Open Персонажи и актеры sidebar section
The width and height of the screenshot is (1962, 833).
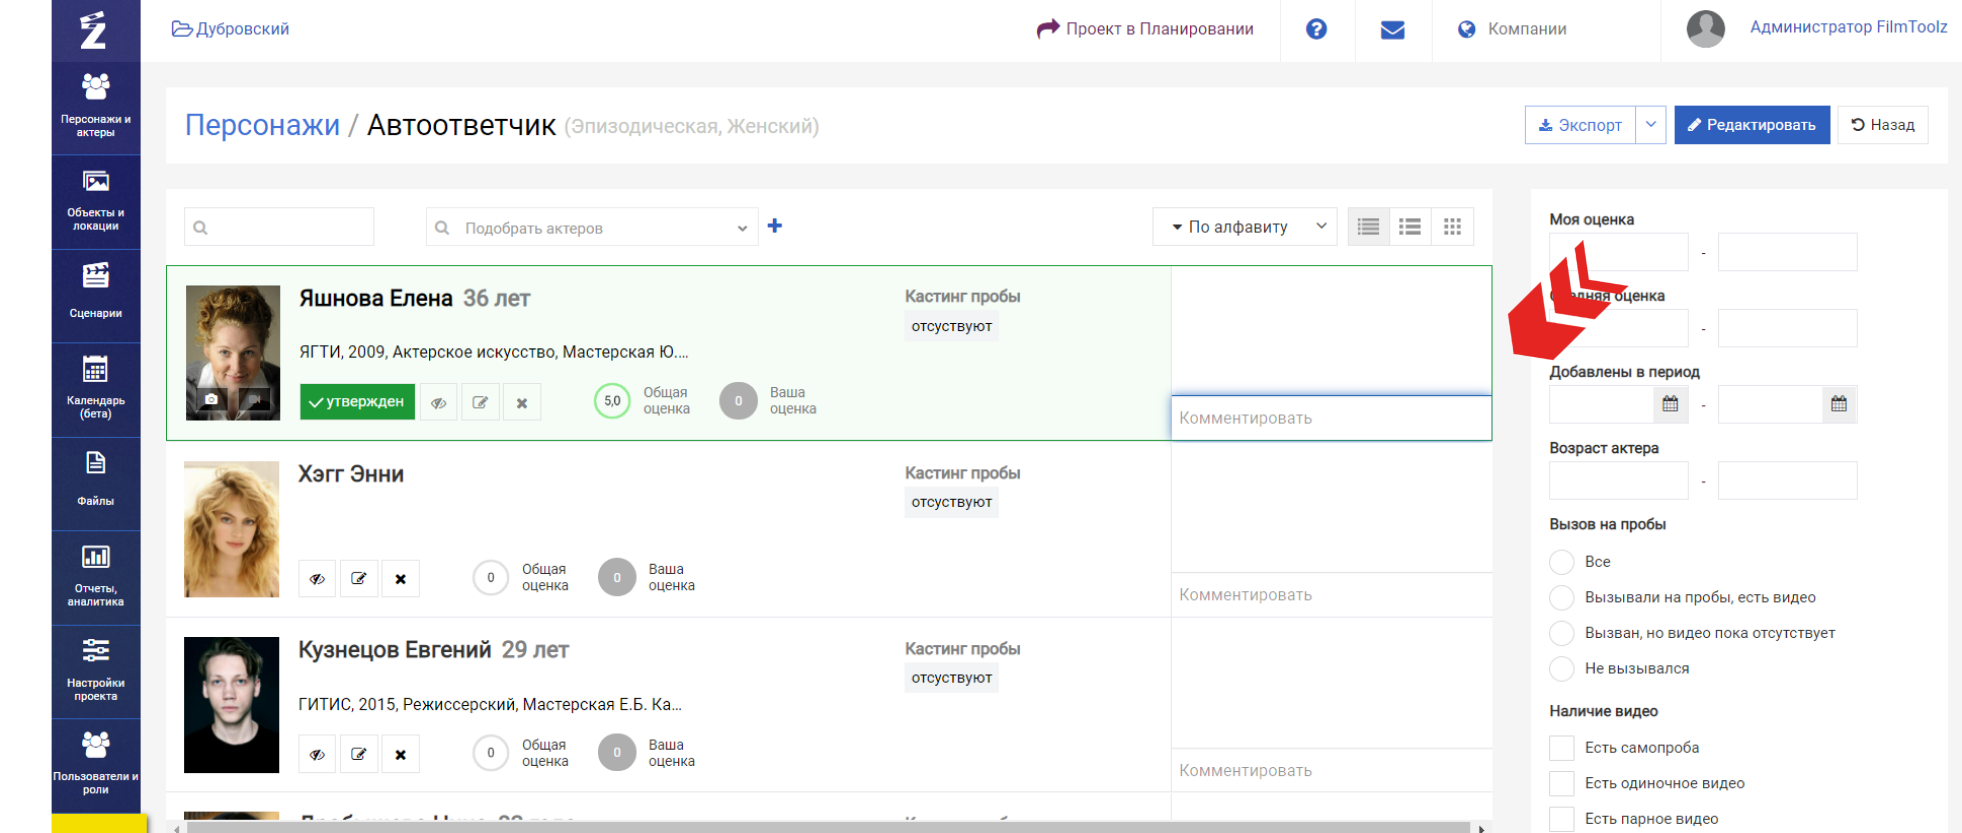point(96,105)
